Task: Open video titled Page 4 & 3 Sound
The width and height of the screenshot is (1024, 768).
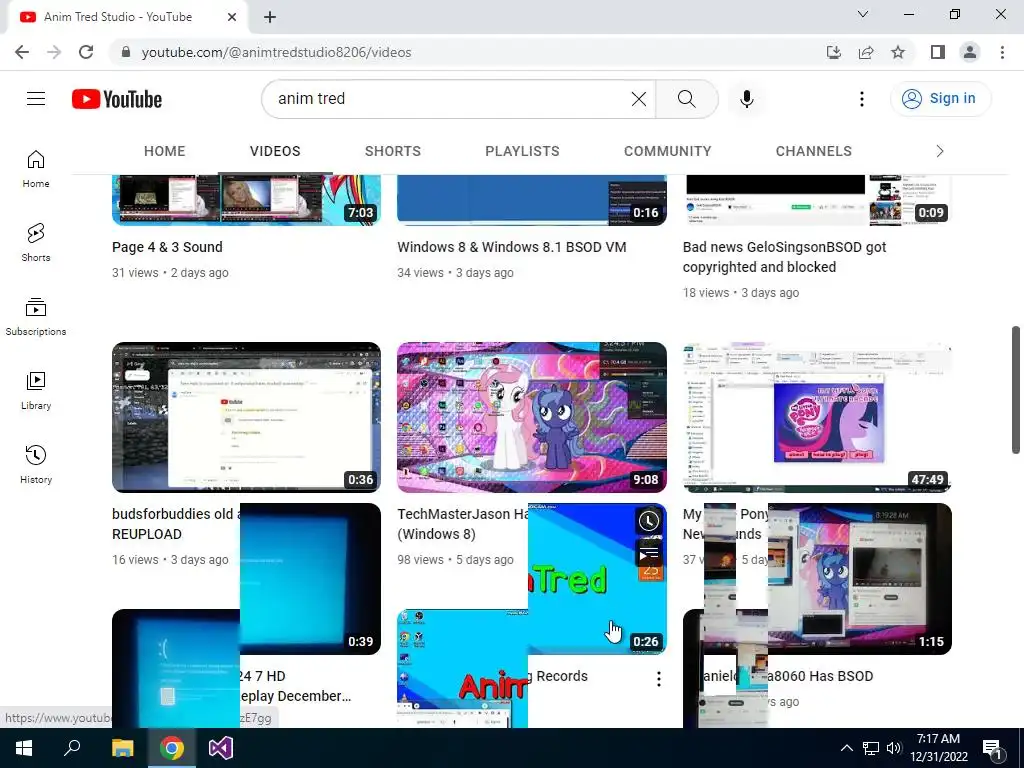Action: 167,247
